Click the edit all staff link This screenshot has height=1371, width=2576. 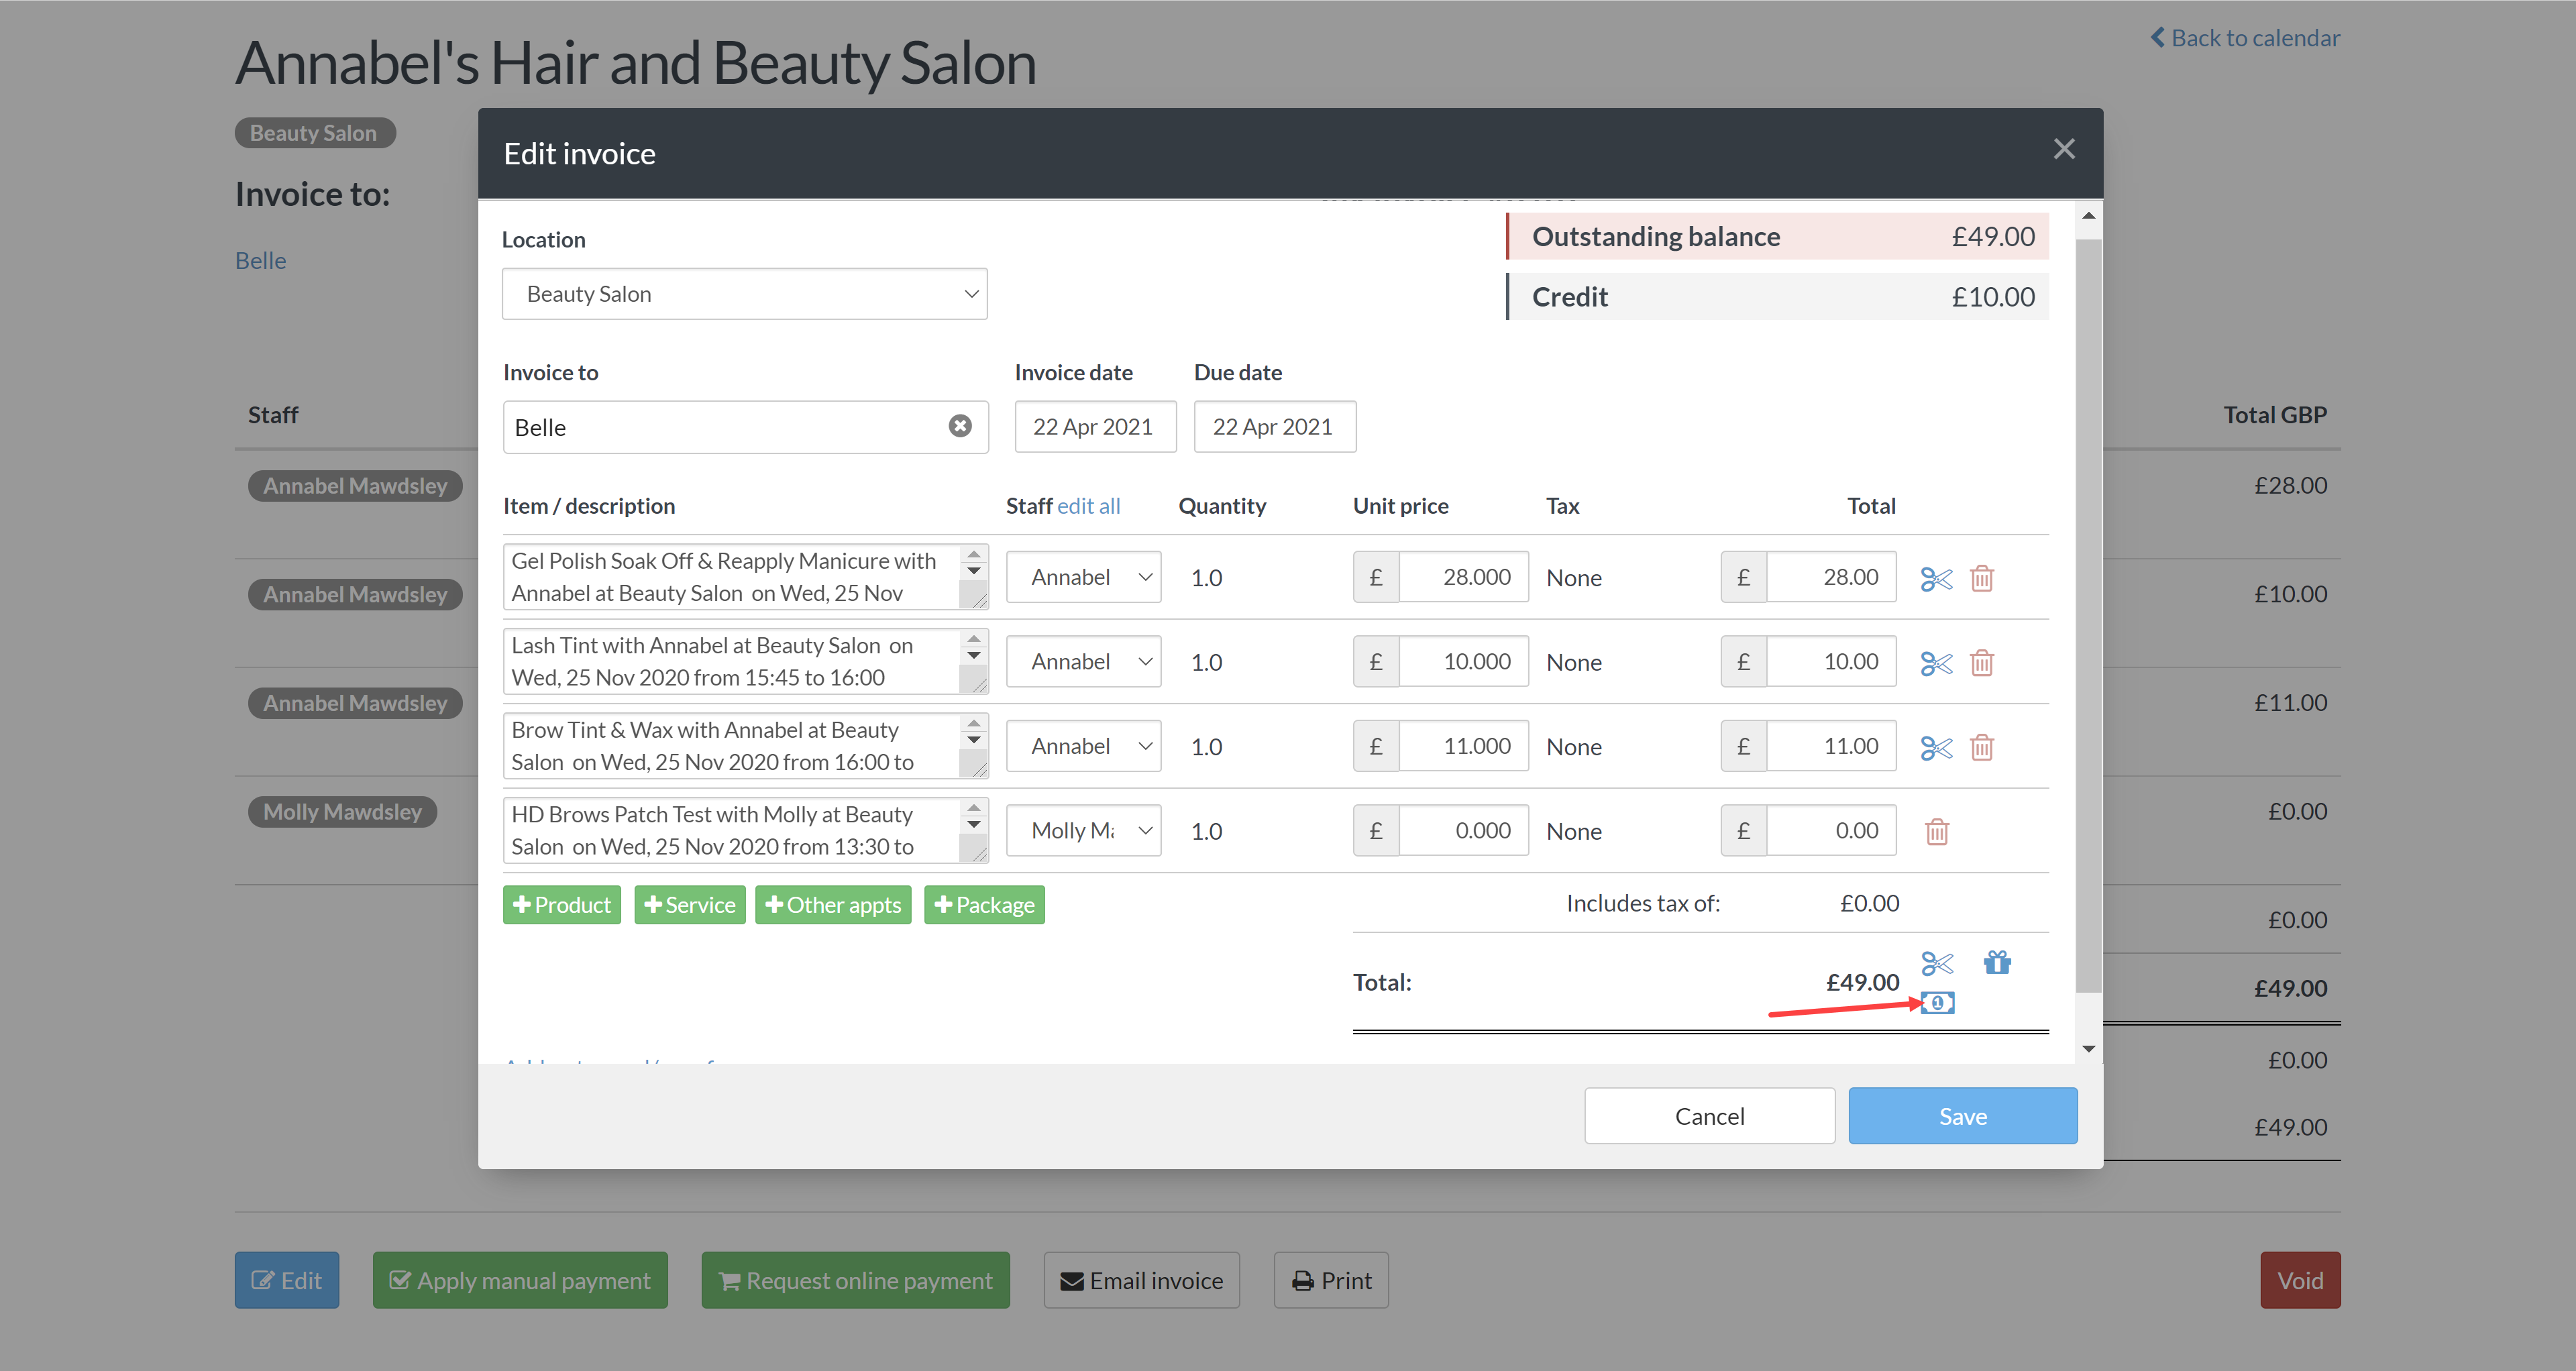pos(1088,506)
